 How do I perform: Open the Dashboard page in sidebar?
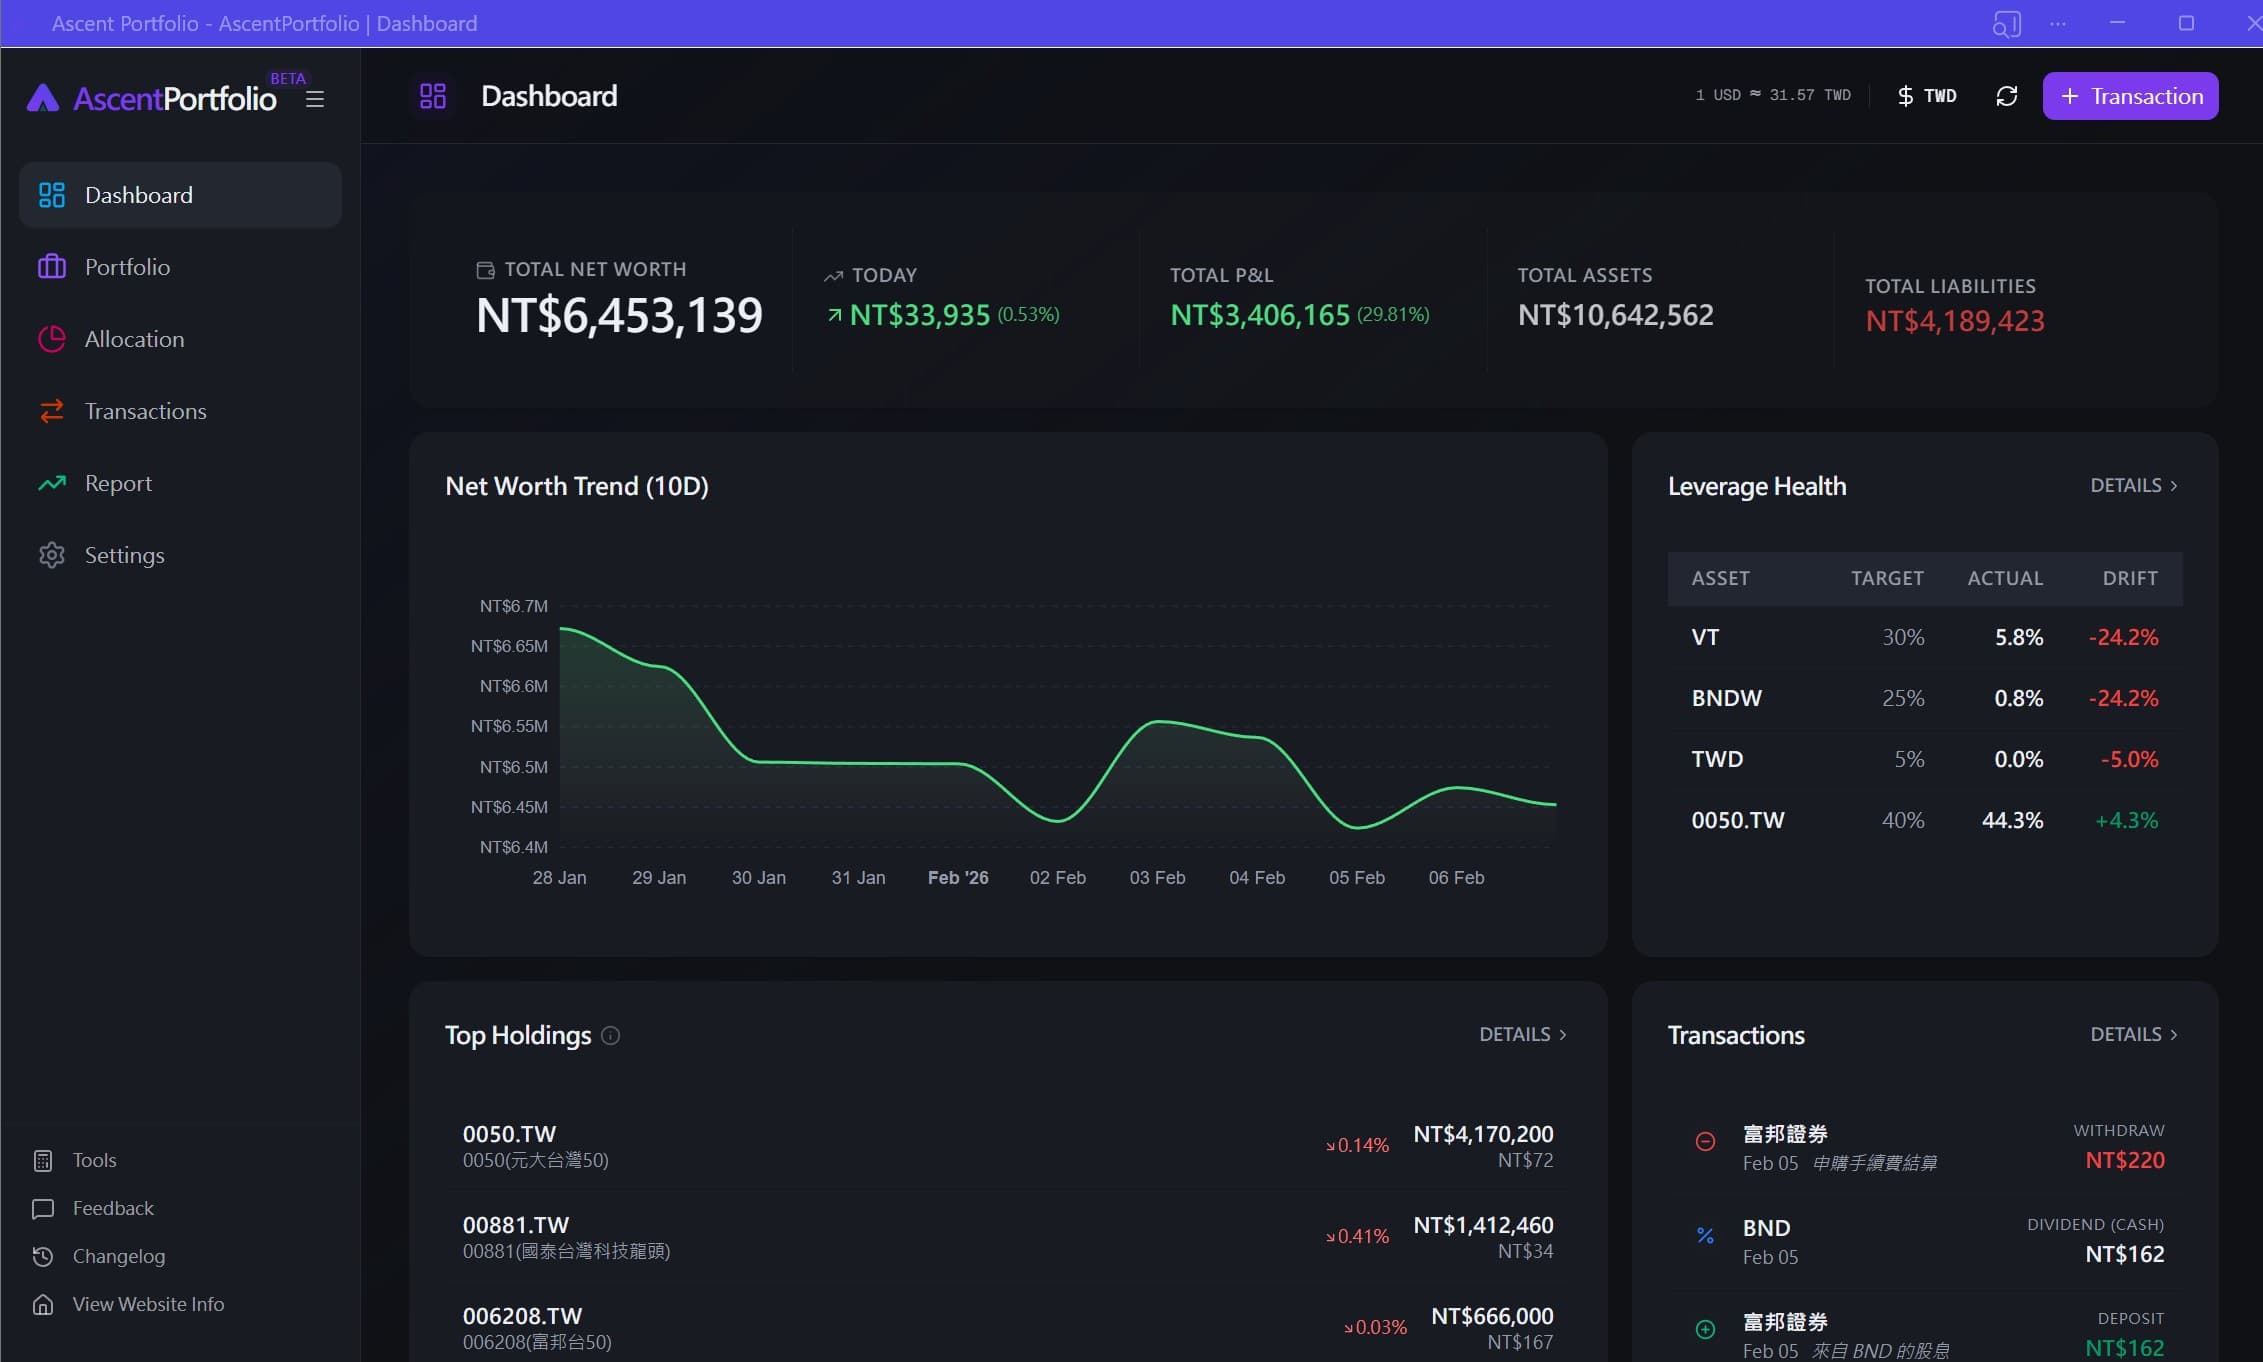tap(180, 195)
